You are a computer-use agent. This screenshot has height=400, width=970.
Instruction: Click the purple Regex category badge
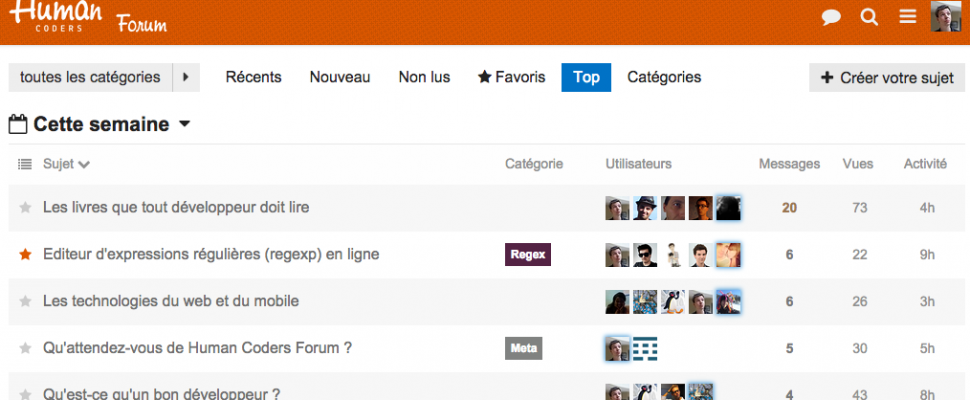point(528,255)
